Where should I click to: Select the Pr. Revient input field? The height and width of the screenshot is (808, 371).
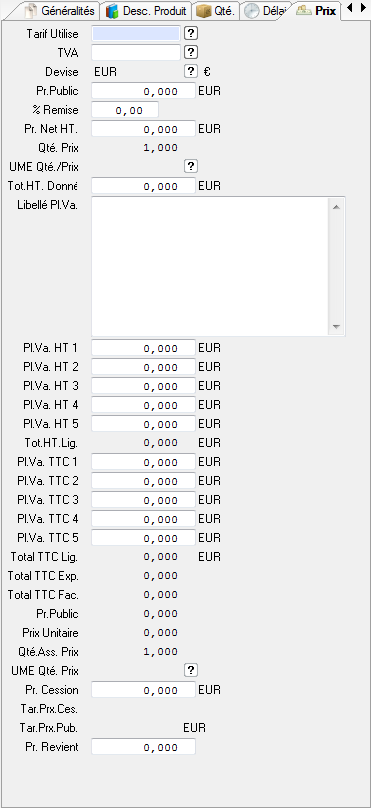pyautogui.click(x=144, y=747)
